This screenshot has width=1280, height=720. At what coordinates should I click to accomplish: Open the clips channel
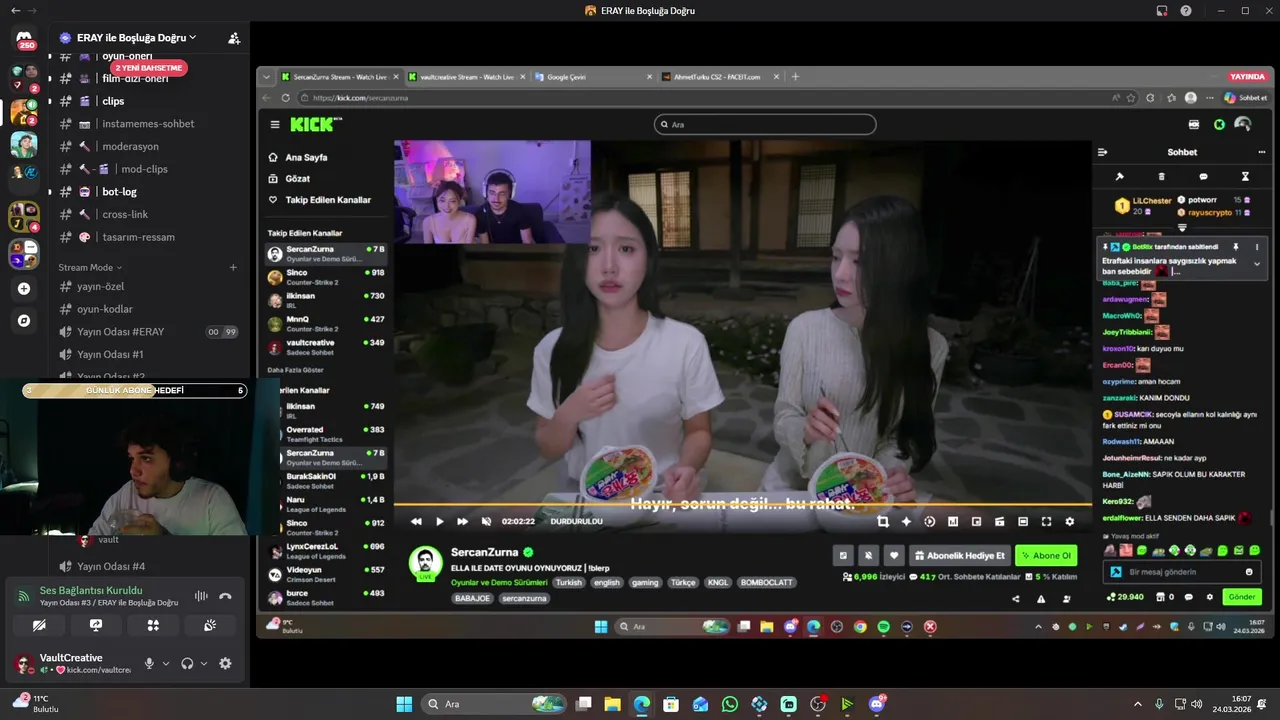pyautogui.click(x=150, y=101)
